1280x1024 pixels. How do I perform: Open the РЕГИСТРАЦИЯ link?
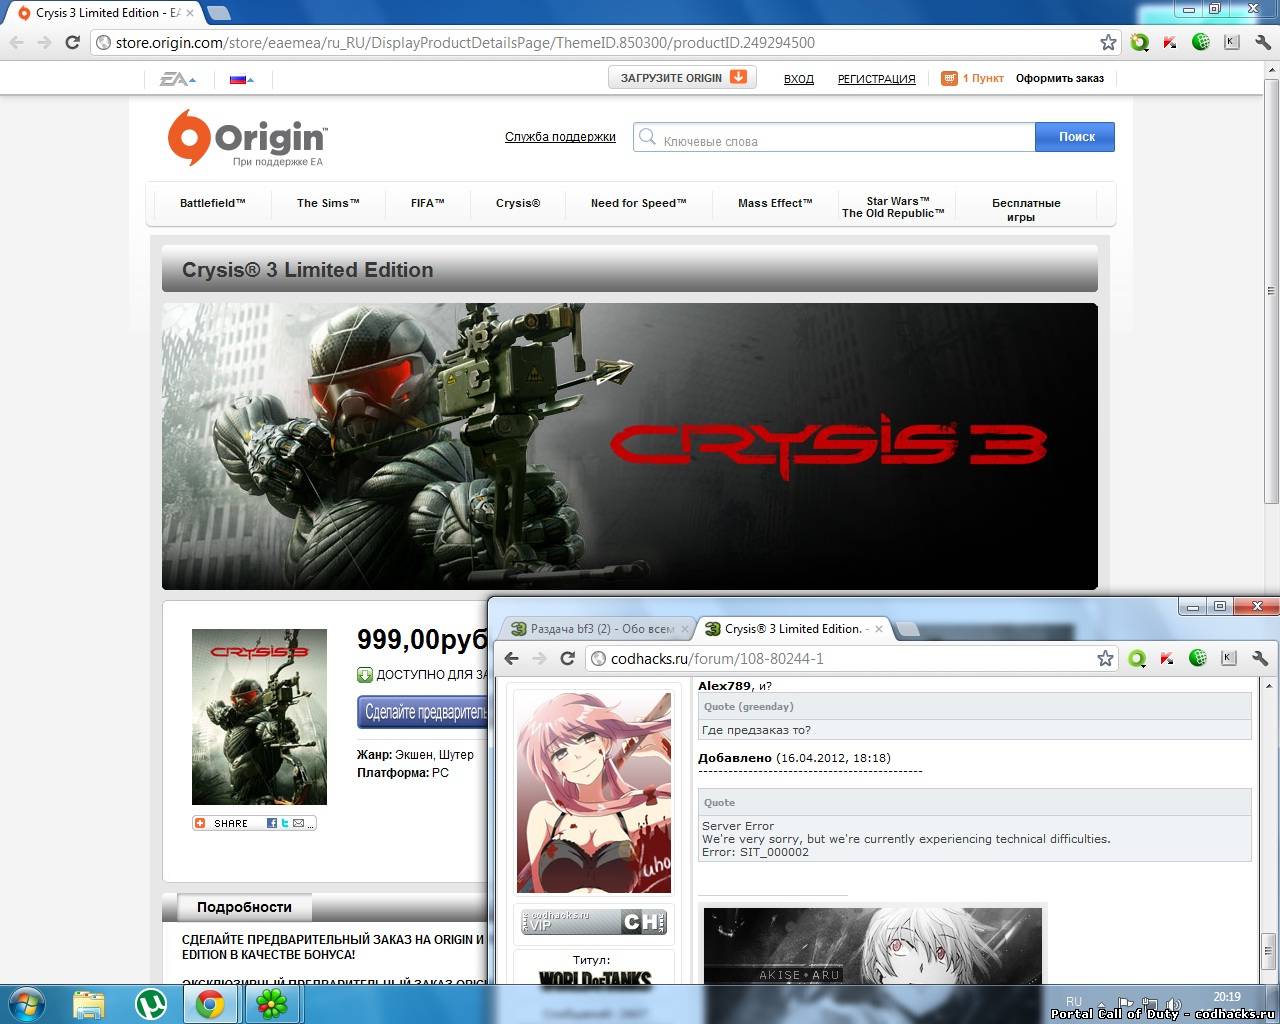[x=876, y=78]
